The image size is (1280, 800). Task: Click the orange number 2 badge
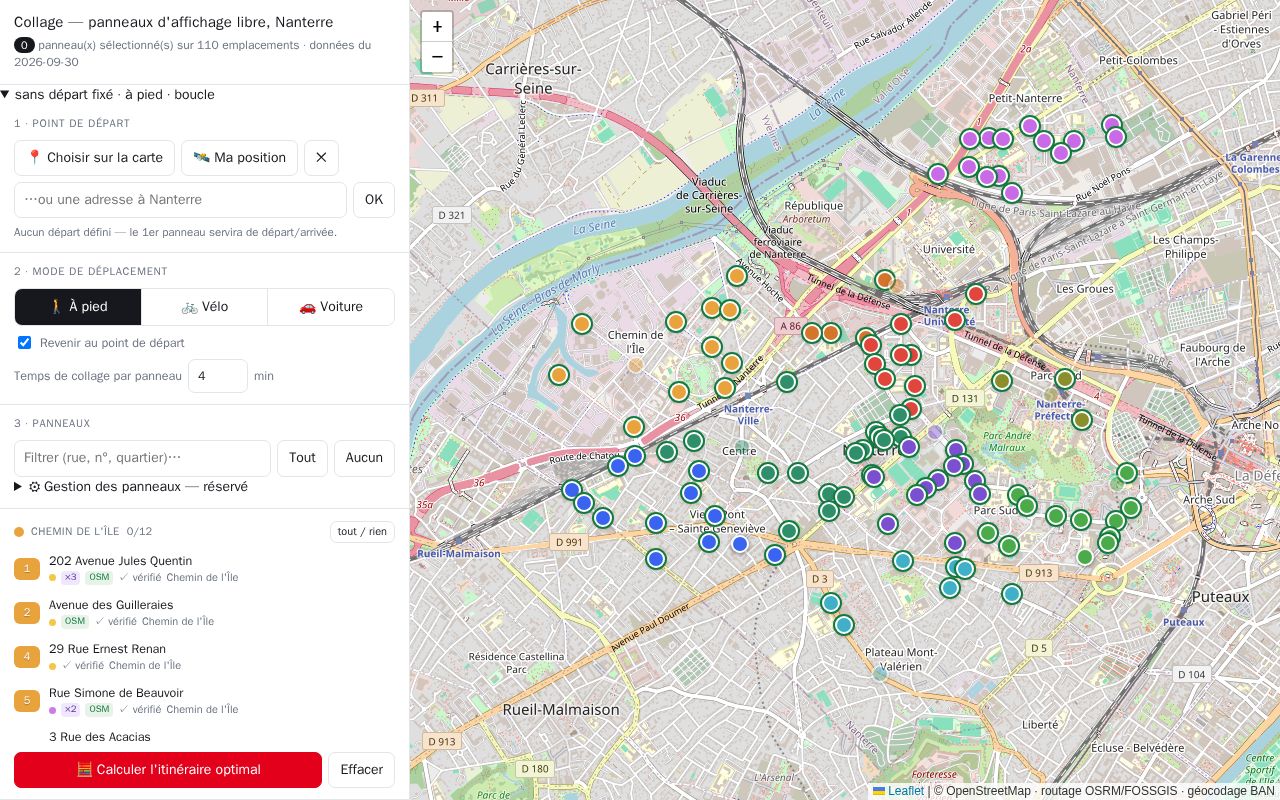point(27,613)
